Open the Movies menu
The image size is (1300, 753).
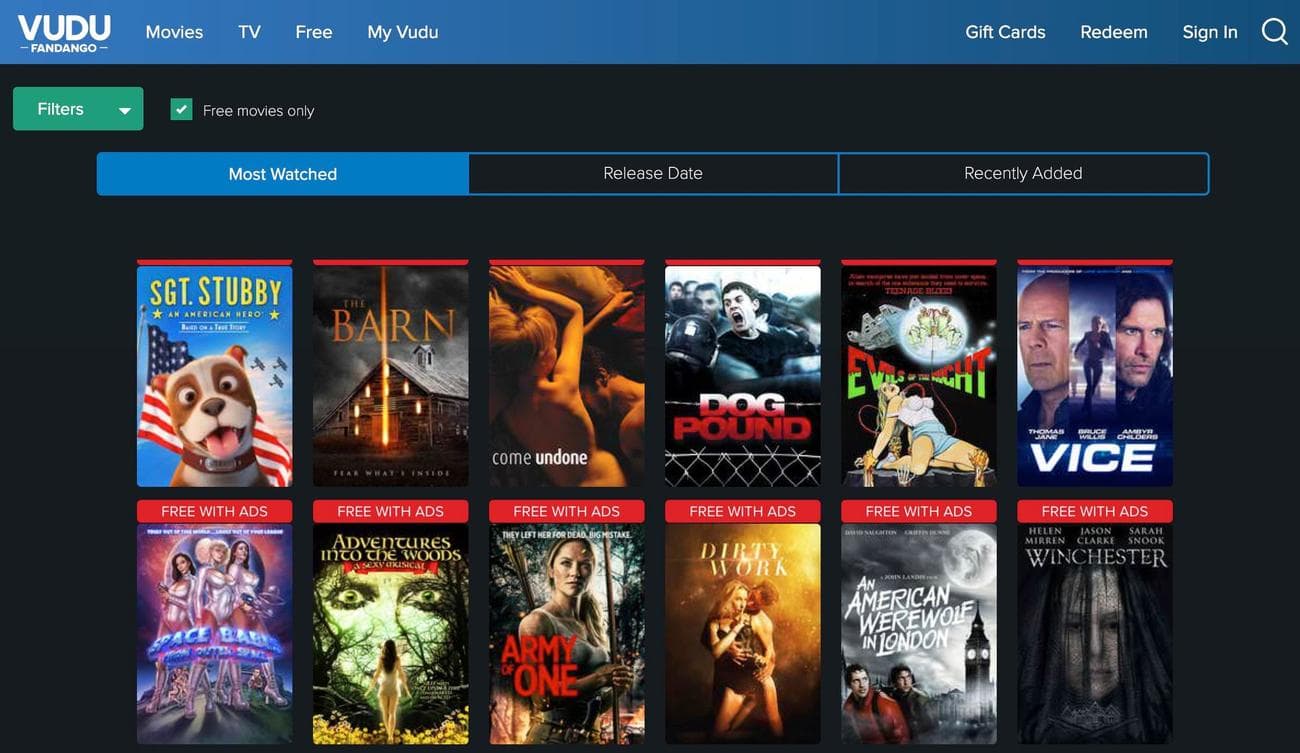coord(174,32)
